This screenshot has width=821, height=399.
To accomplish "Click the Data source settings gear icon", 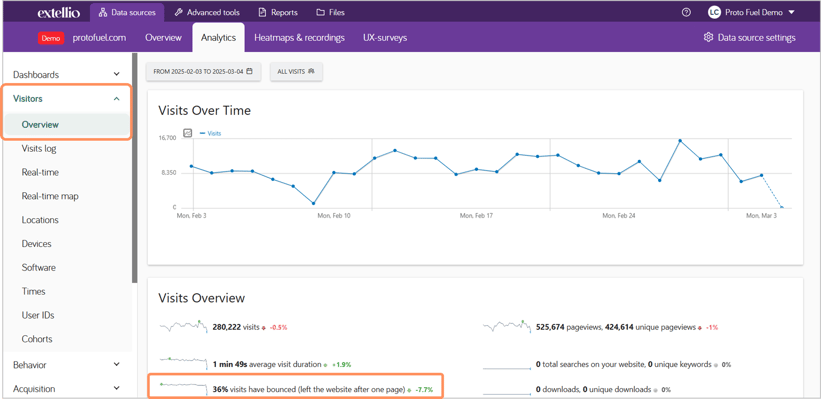I will [709, 38].
